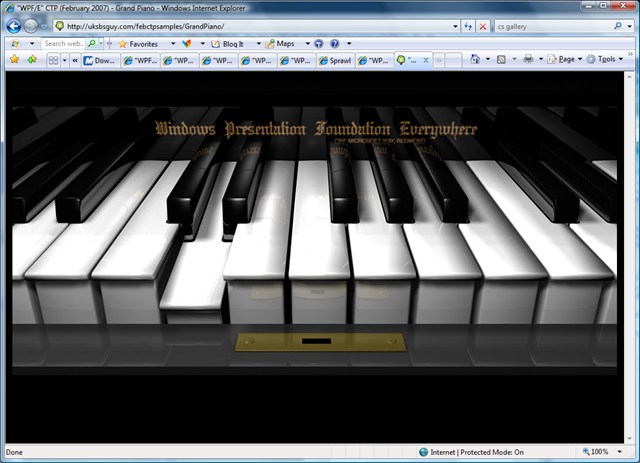Click the Print icon
Viewport: 640px width, 463px height.
(x=528, y=60)
